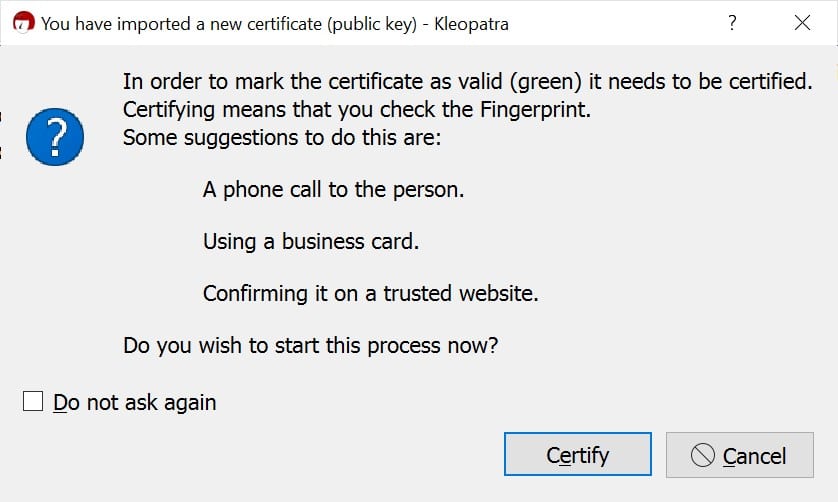Image resolution: width=838 pixels, height=502 pixels.
Task: Click the word Fingerprint in the message
Action: 536,110
